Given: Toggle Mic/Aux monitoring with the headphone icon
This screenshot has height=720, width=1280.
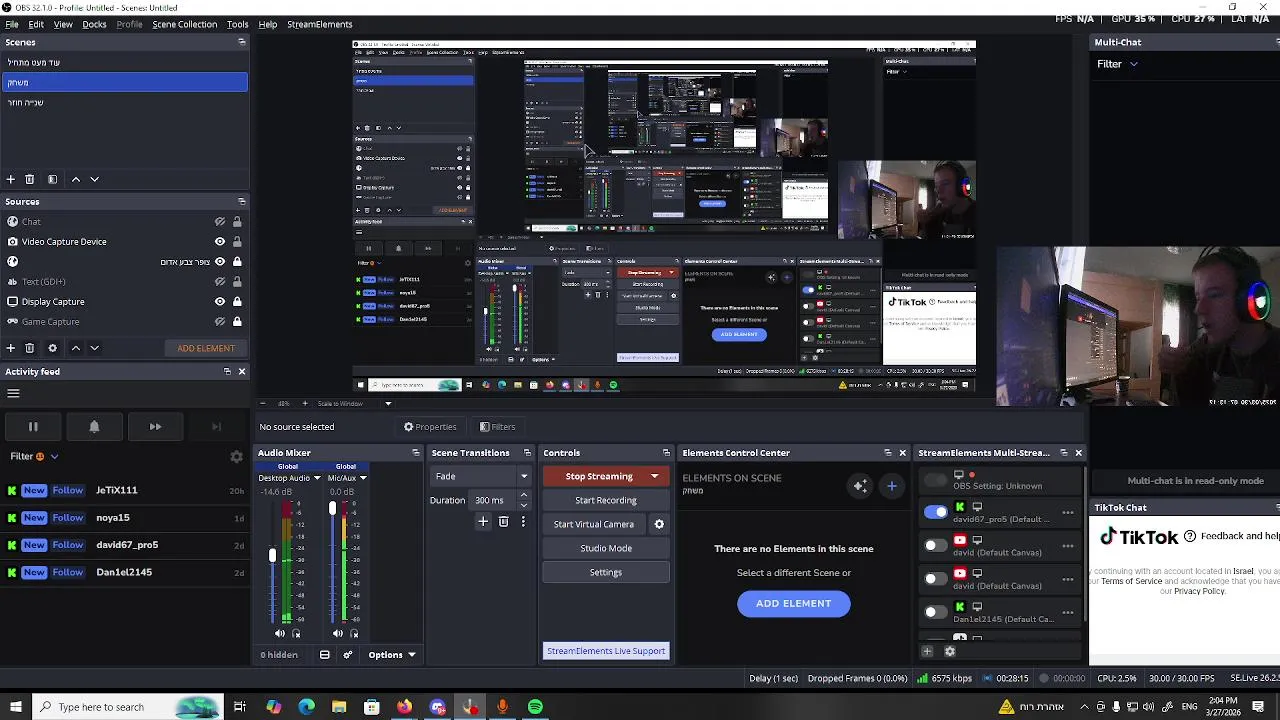Looking at the screenshot, I should 354,633.
